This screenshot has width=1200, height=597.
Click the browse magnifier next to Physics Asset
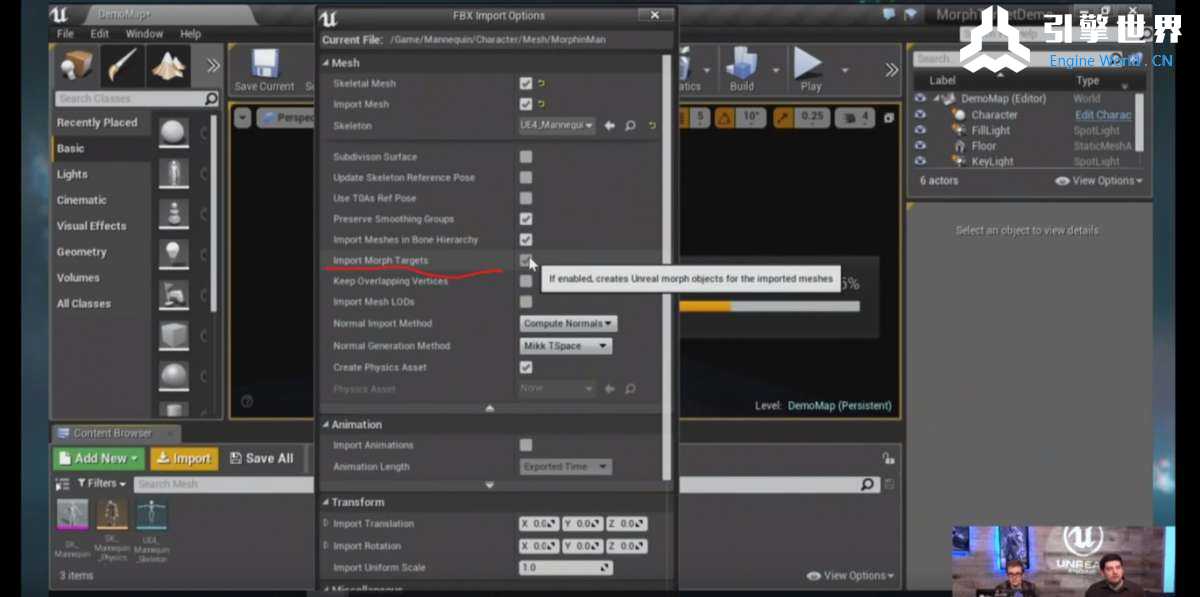[x=630, y=388]
